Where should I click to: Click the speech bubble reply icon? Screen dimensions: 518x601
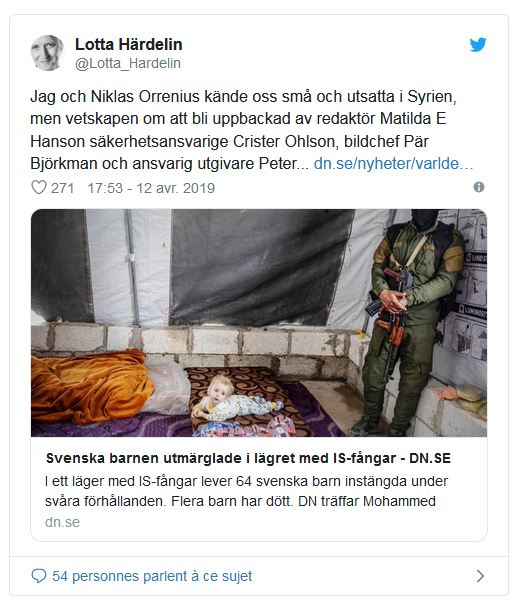click(x=38, y=576)
